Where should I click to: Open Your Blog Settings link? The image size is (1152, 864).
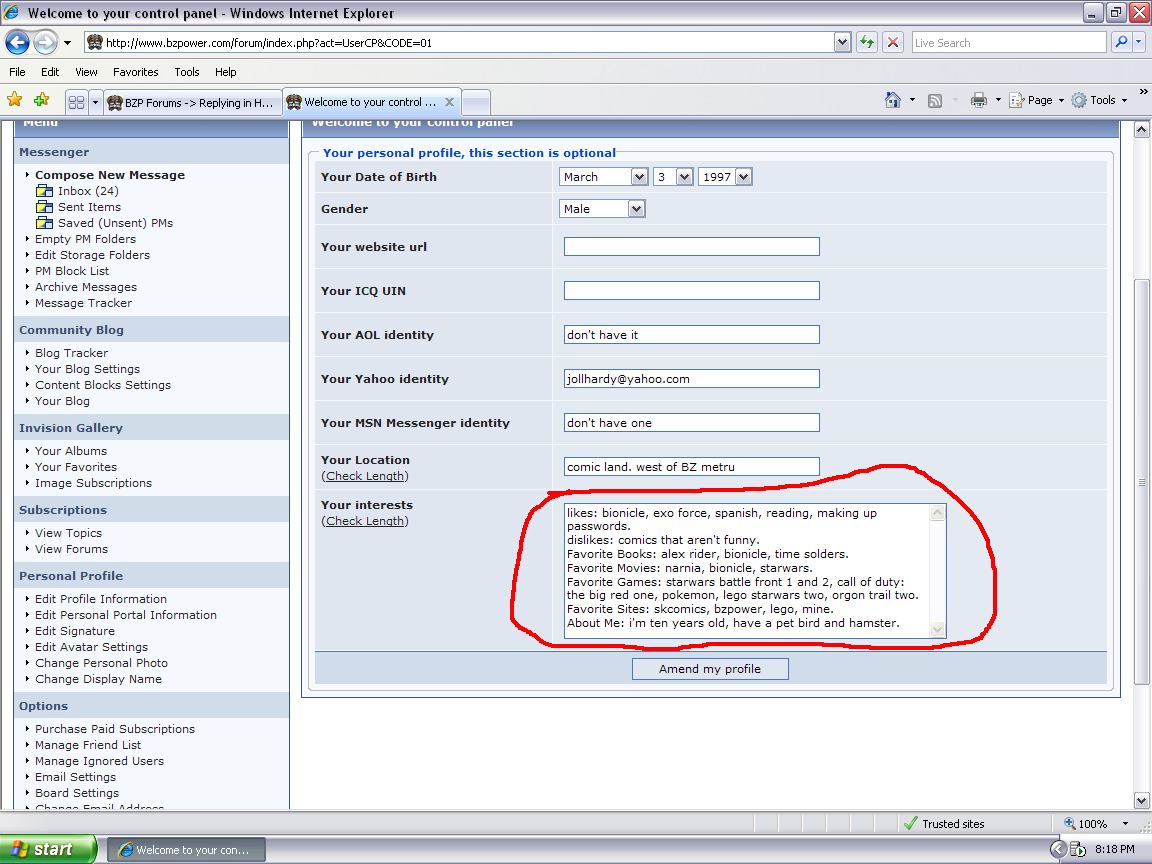[x=87, y=369]
